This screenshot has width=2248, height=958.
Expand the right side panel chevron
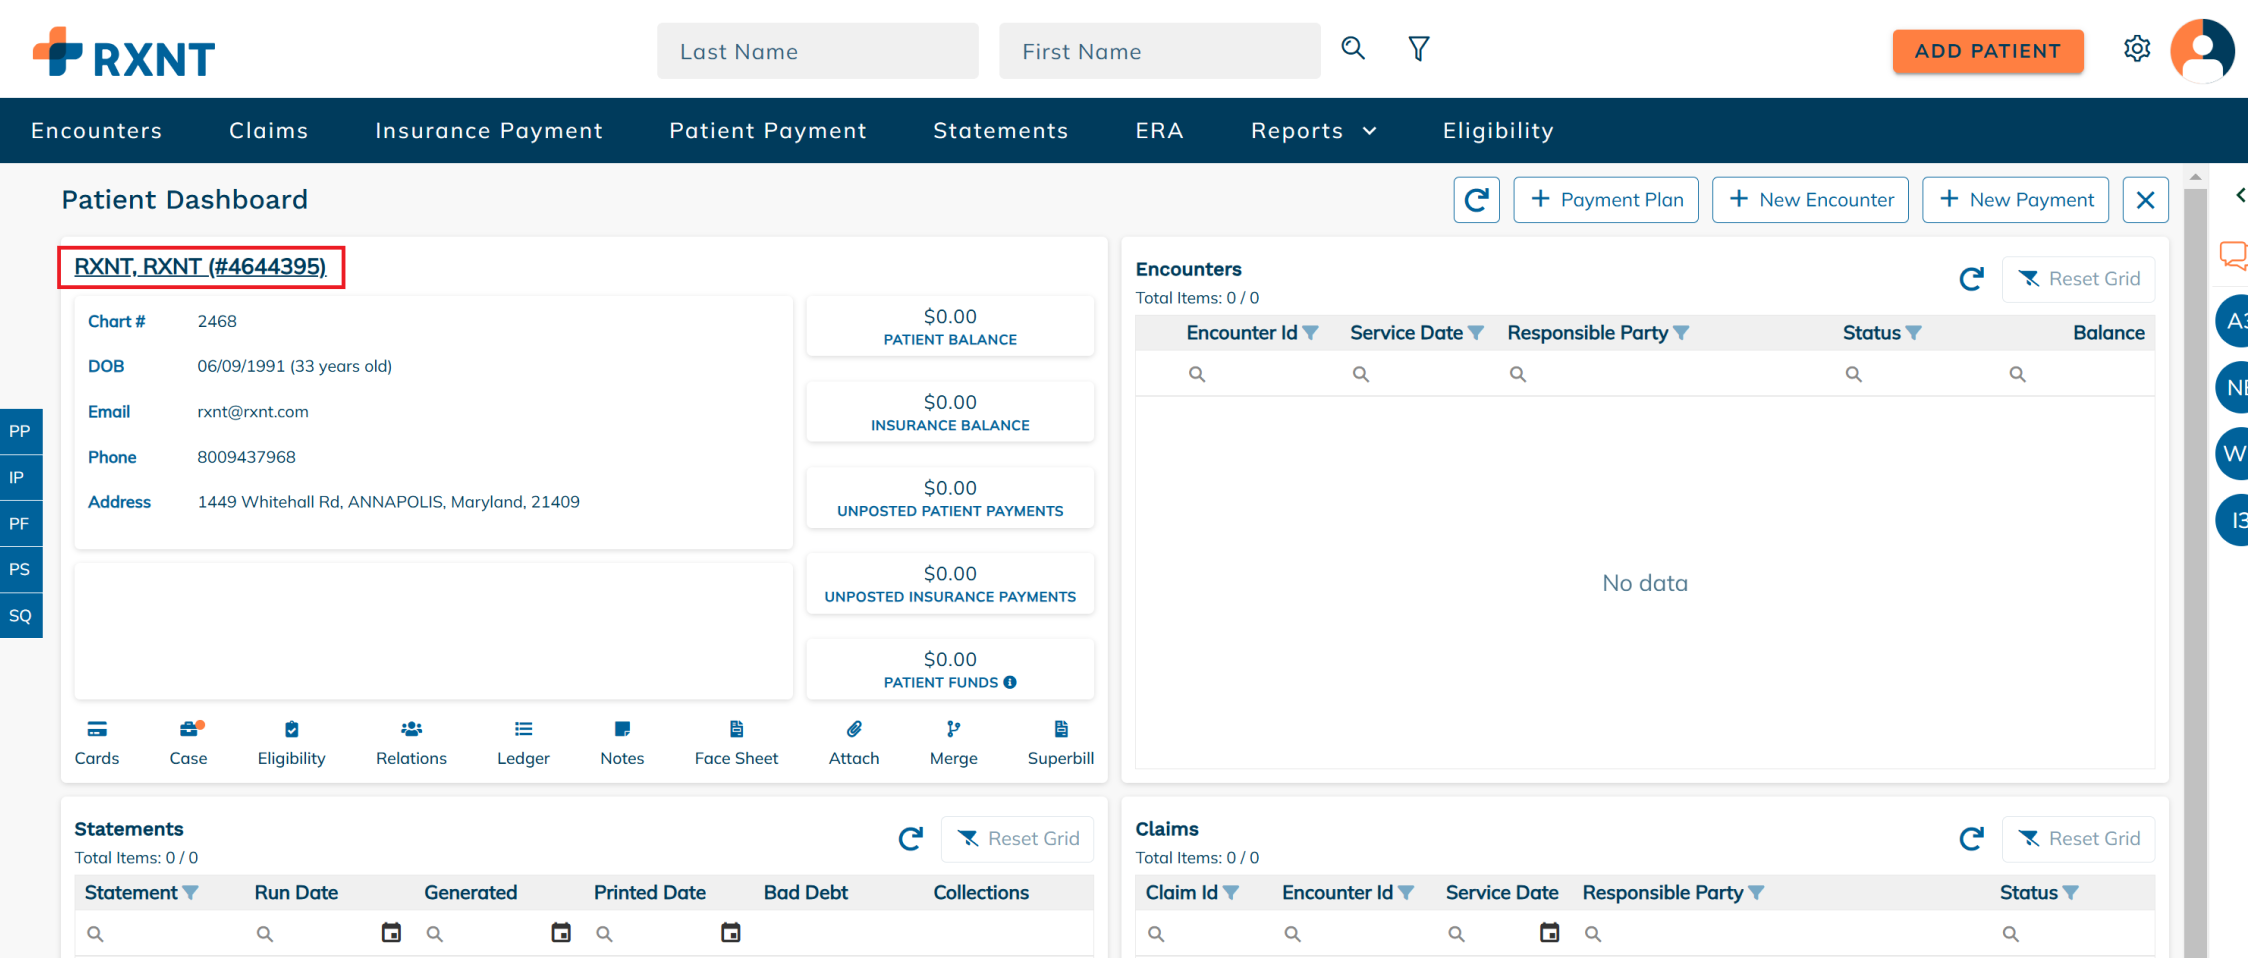point(2240,195)
